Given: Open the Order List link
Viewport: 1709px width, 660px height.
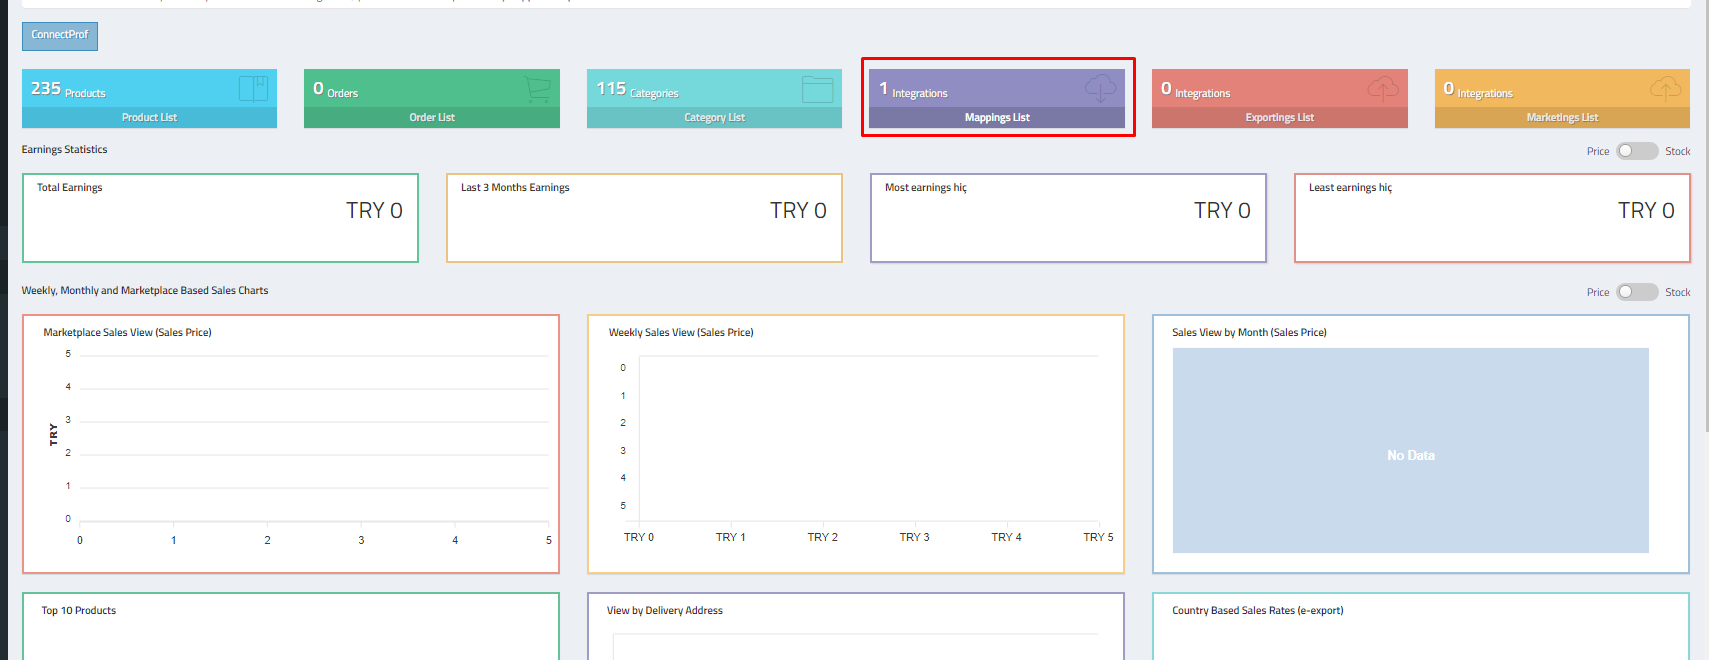Looking at the screenshot, I should click(x=432, y=118).
